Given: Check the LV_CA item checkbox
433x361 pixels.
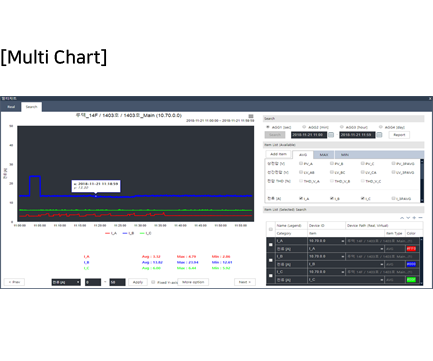Looking at the screenshot, I should [363, 172].
